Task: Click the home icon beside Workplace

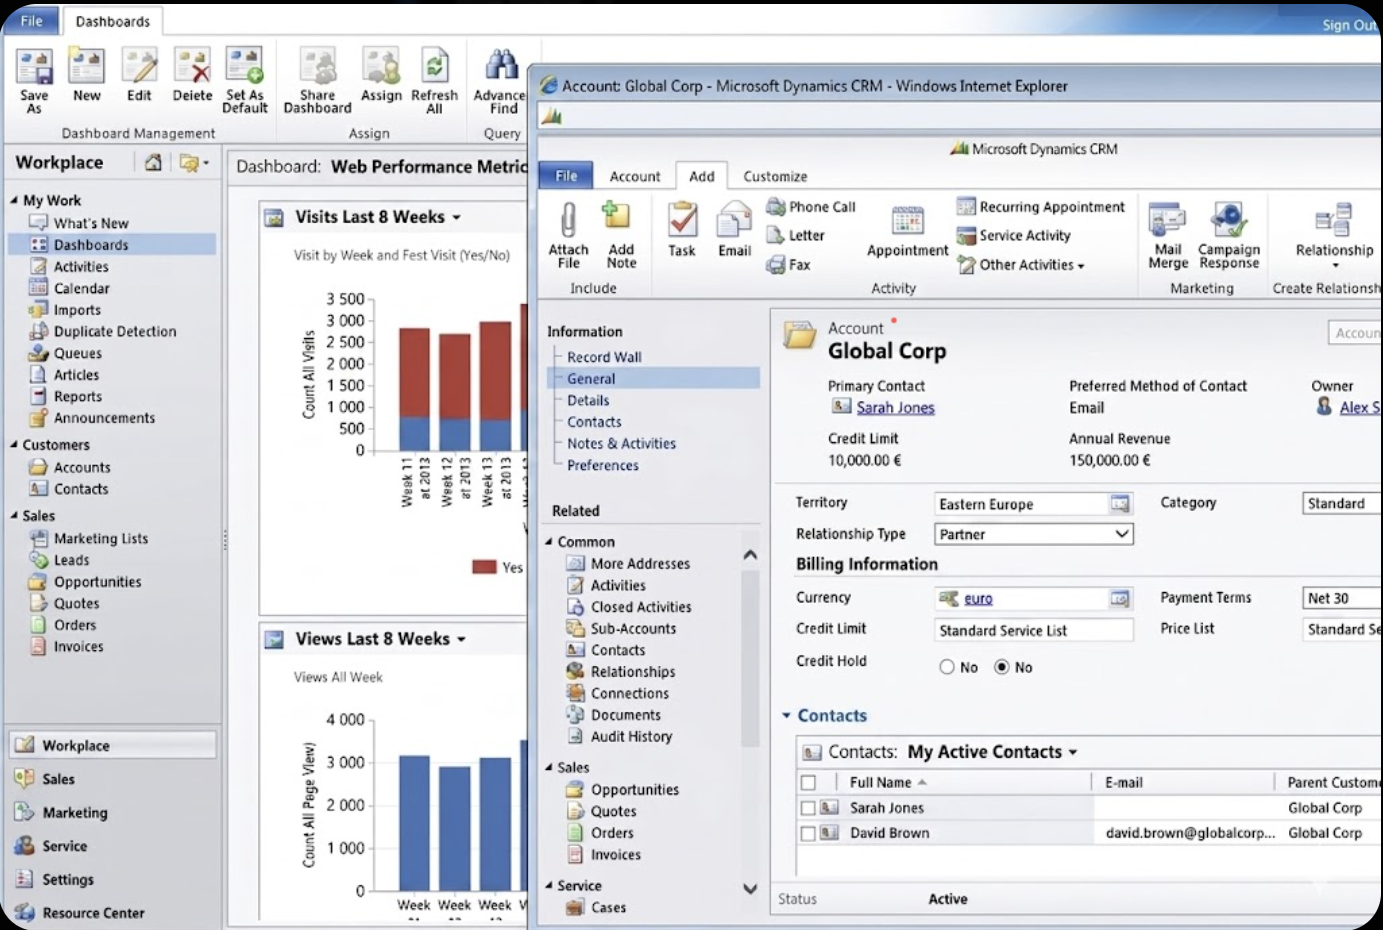Action: click(x=153, y=162)
